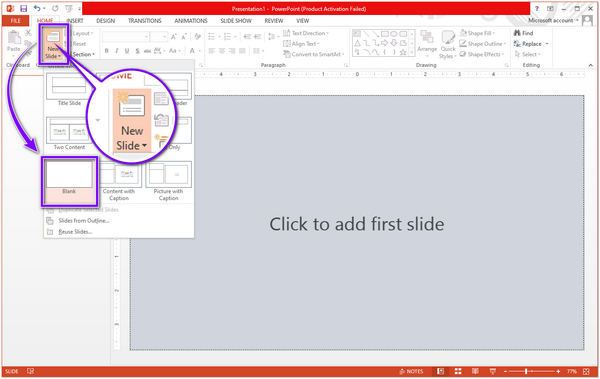The image size is (600, 379).
Task: Click the account avatar picture
Action: click(x=587, y=21)
